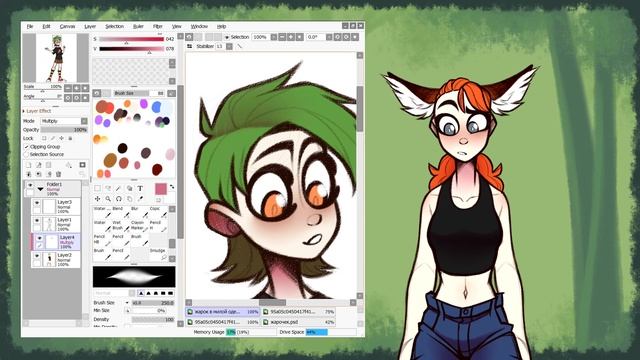Switch to the document tab showing 79%
The height and width of the screenshot is (360, 640).
[x=299, y=312]
